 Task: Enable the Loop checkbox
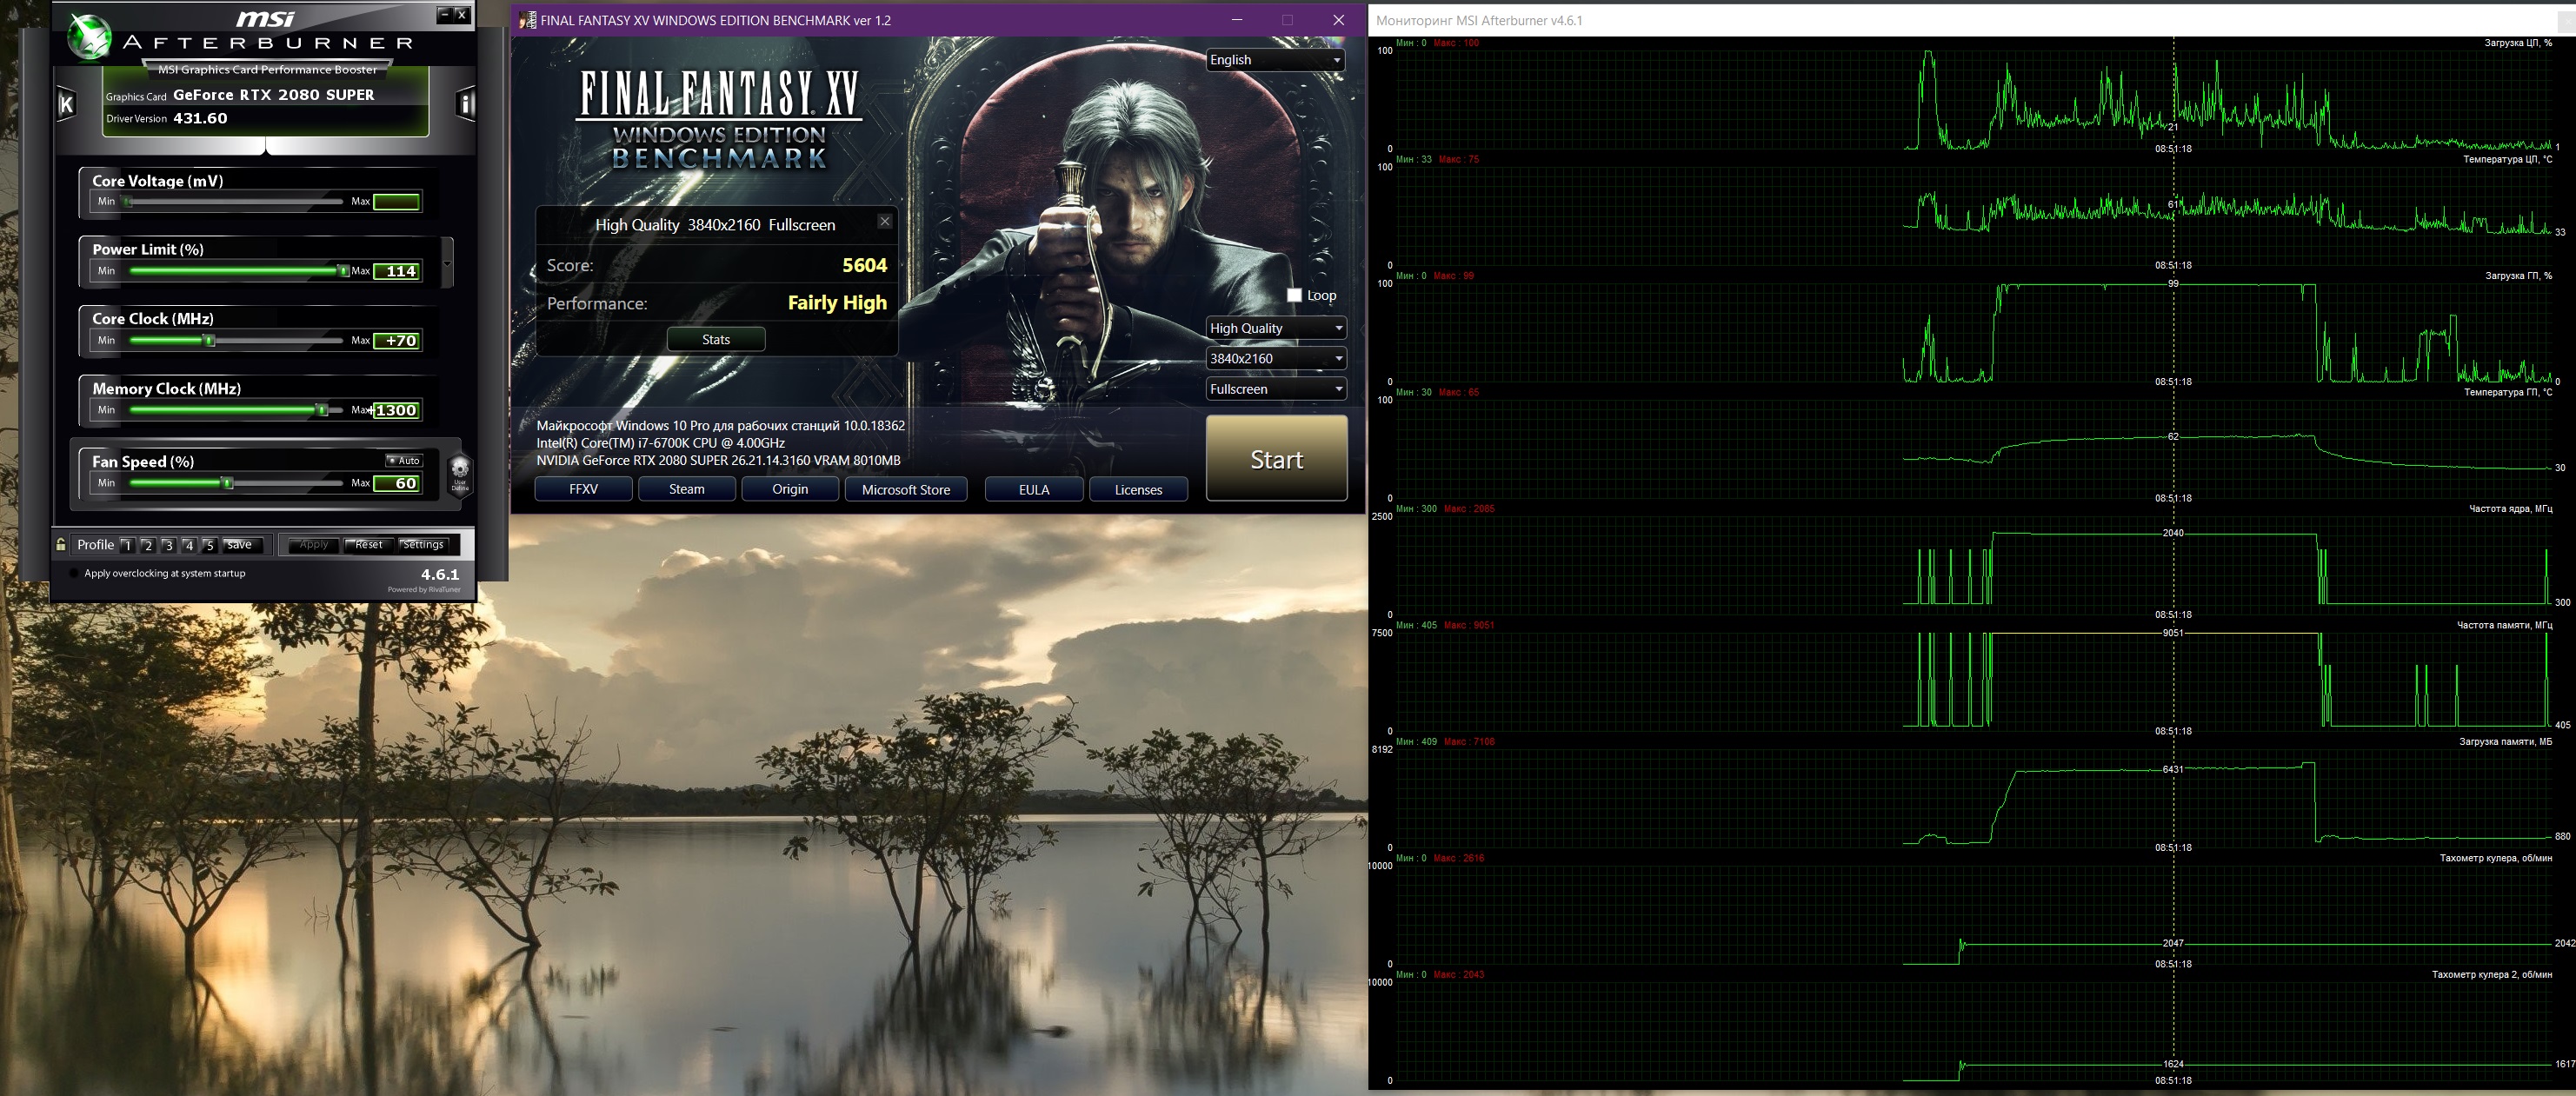(x=1294, y=295)
